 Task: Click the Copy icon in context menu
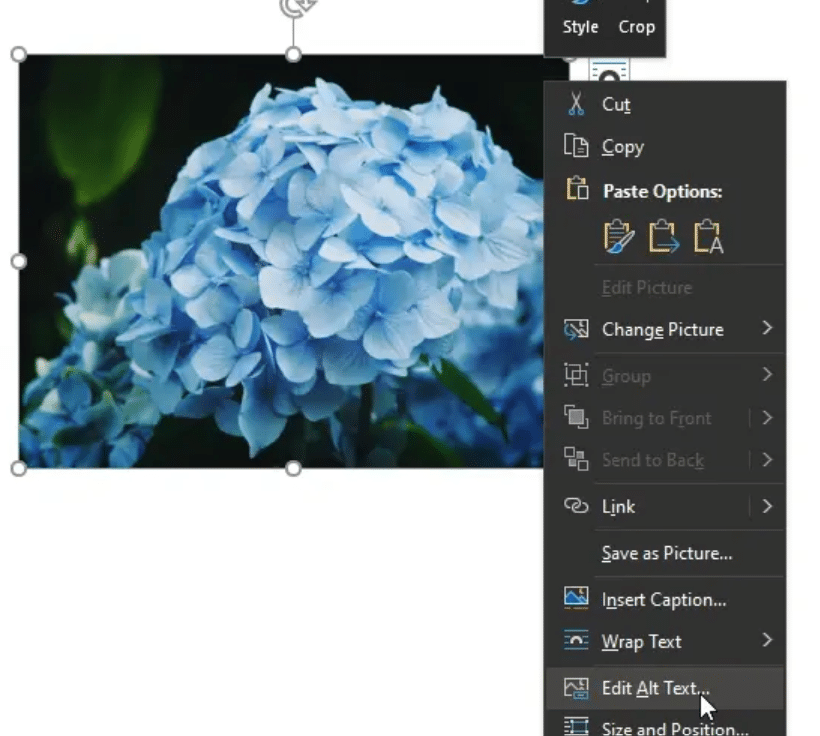pos(576,147)
